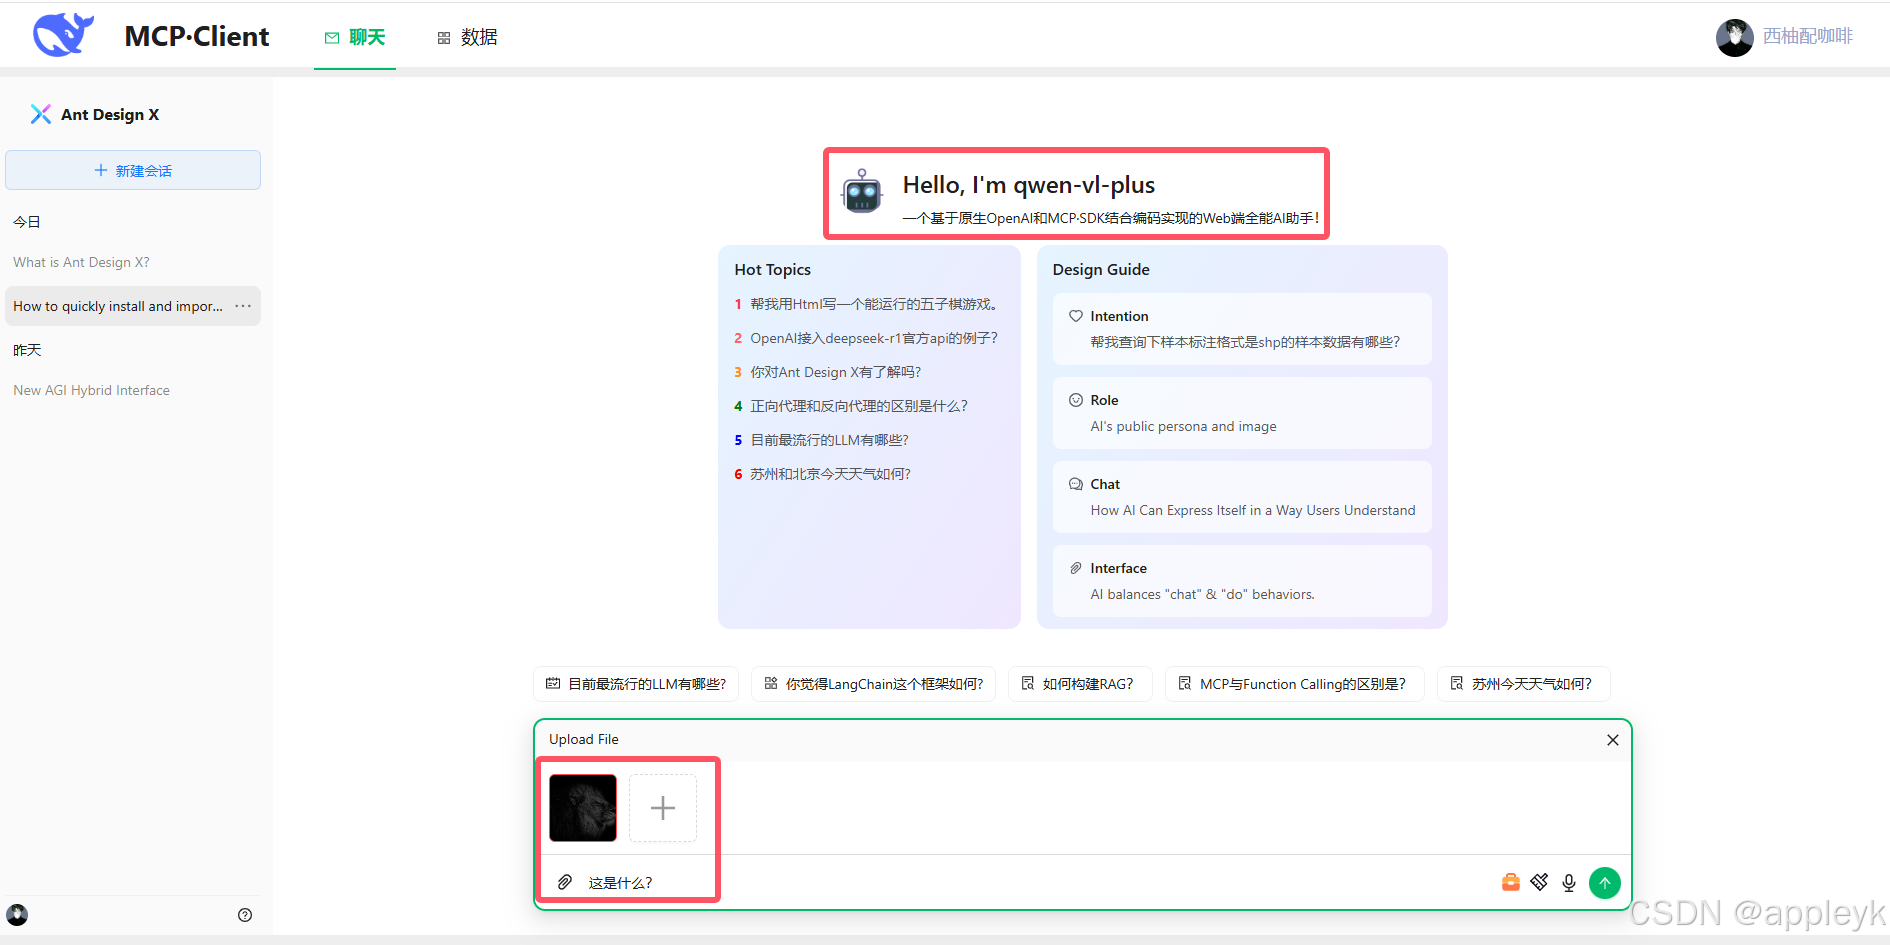Open the help question mark icon

pos(245,915)
